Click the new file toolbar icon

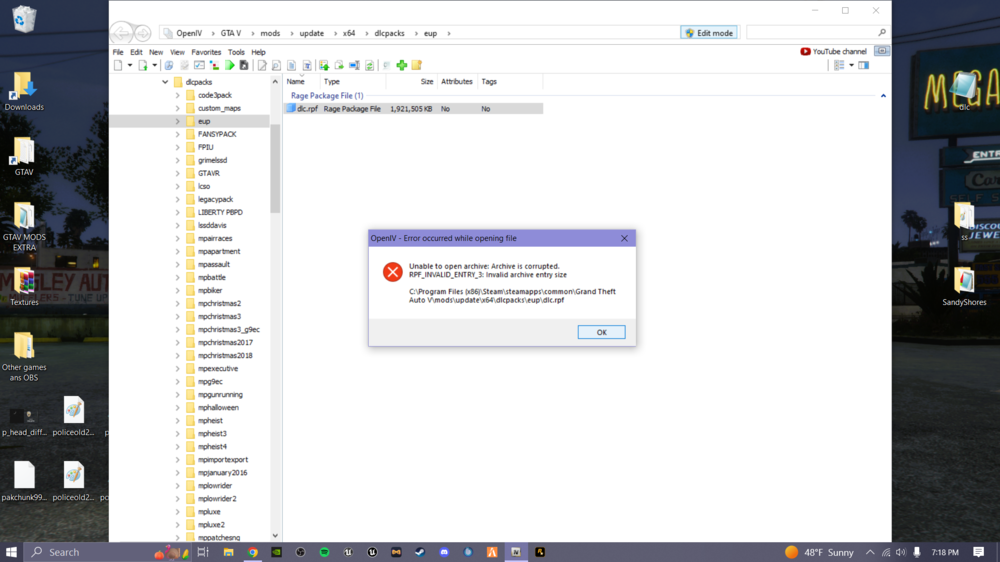[118, 65]
